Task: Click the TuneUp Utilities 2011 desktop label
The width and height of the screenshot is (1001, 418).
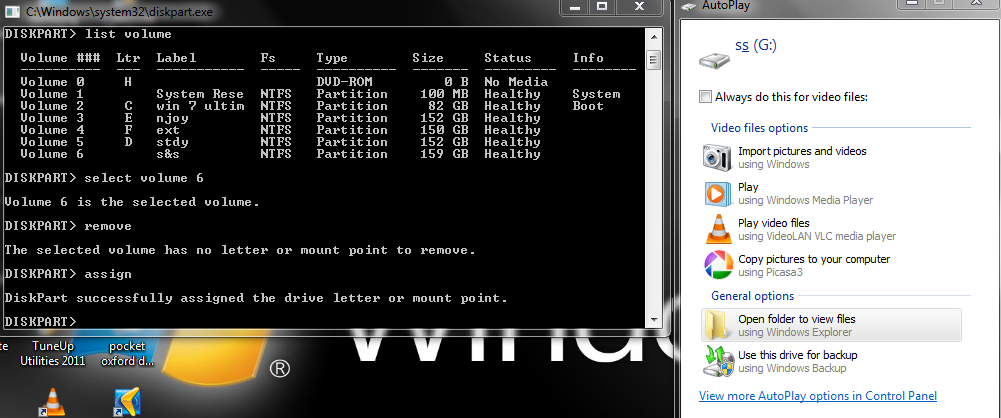Action: [52, 354]
